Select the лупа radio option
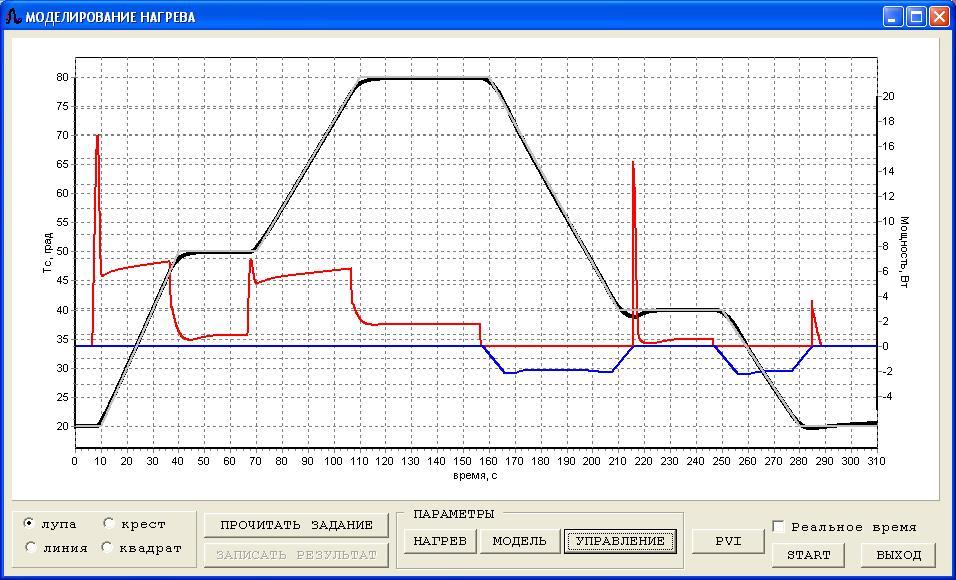This screenshot has width=956, height=580. pos(30,523)
